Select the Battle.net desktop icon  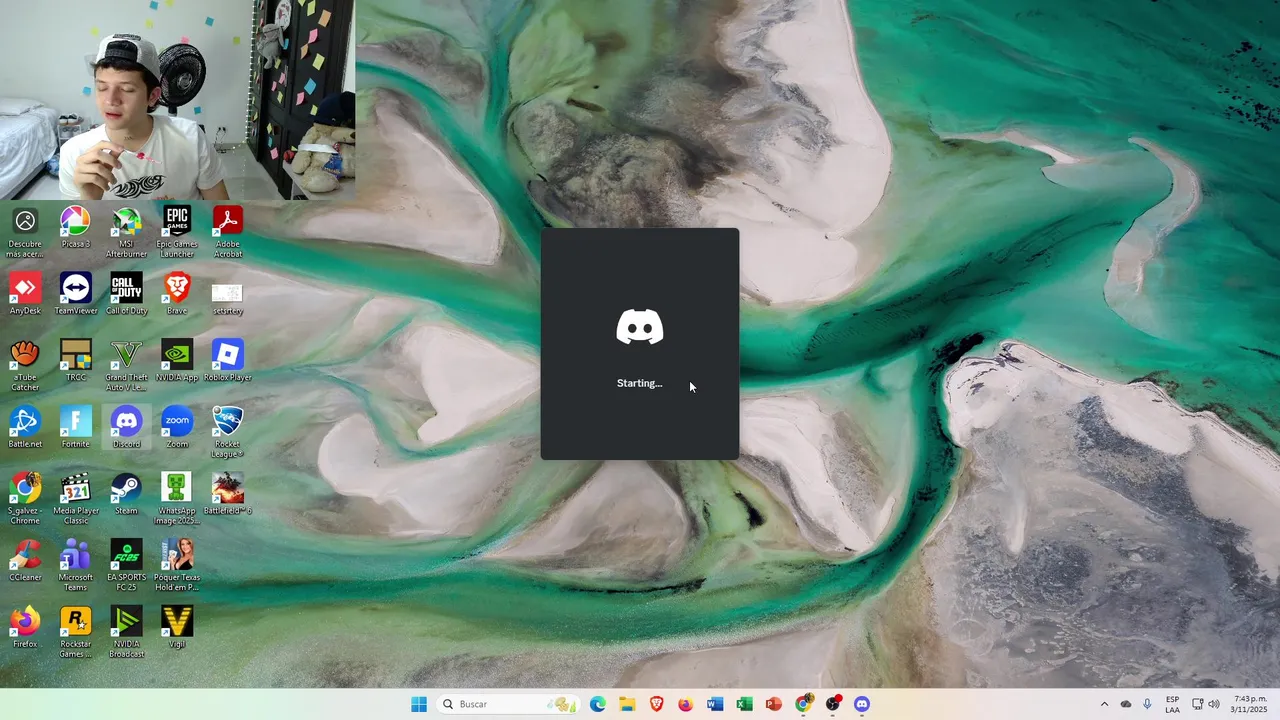pos(25,429)
